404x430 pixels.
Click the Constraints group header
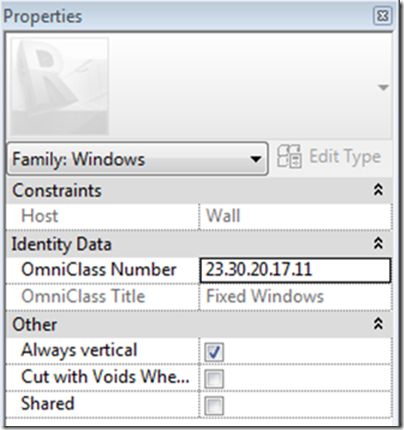click(199, 190)
